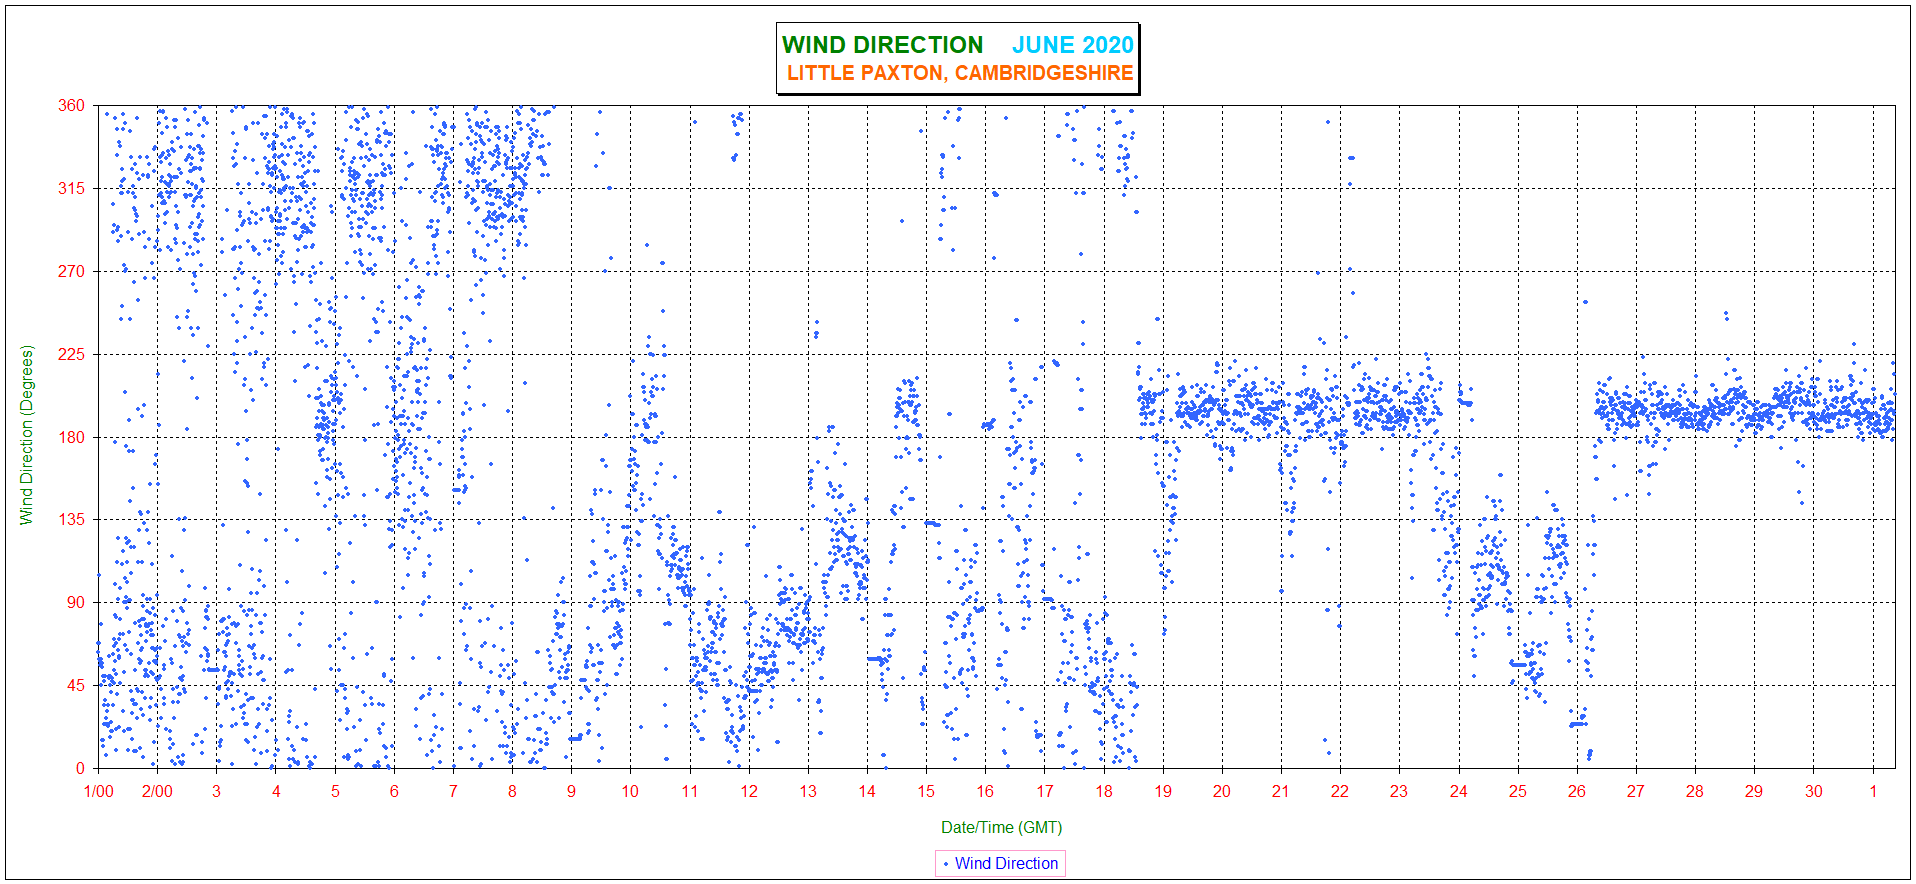Click the y-axis value 360
Viewport: 1916px width, 884px height.
pyautogui.click(x=71, y=105)
